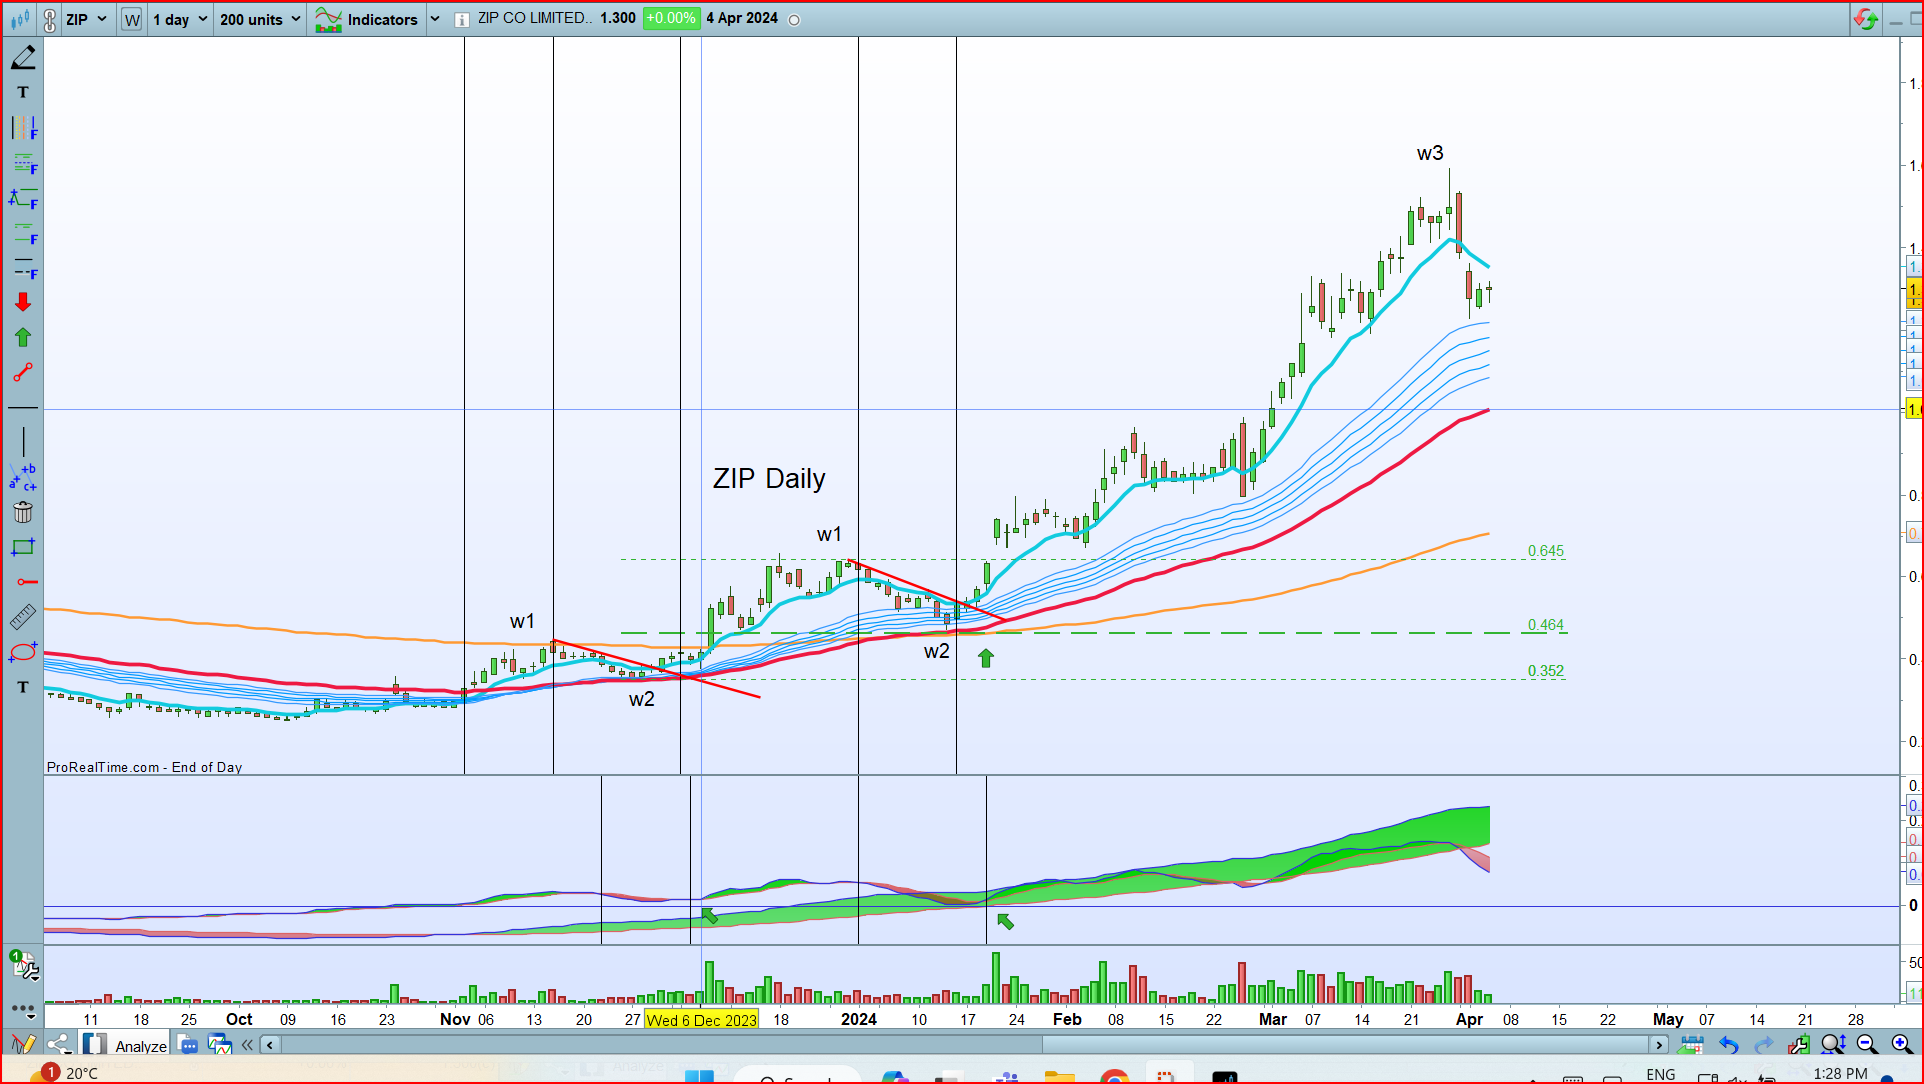Click the ENG language indicator
Image resolution: width=1924 pixels, height=1084 pixels.
(x=1660, y=1074)
